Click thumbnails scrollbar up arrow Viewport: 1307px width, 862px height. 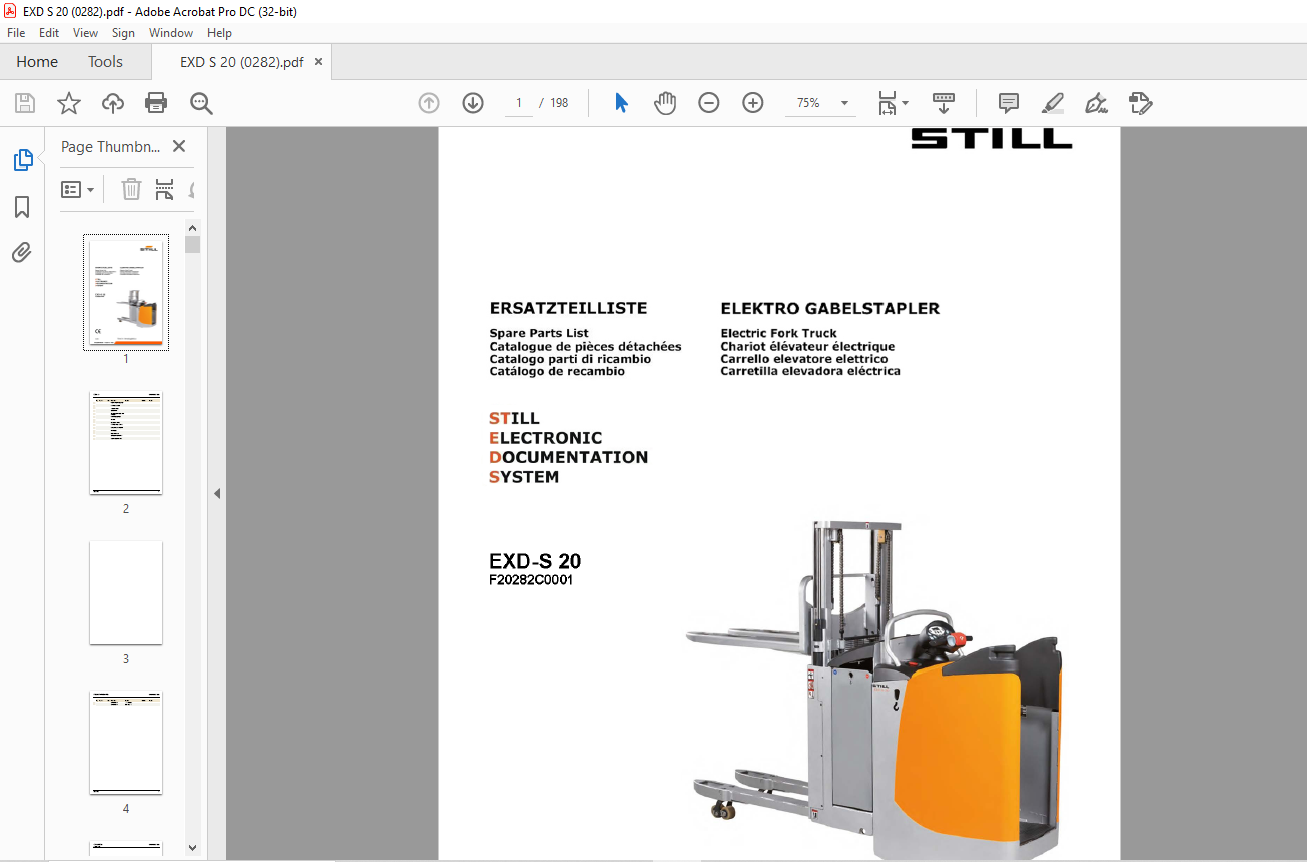193,227
